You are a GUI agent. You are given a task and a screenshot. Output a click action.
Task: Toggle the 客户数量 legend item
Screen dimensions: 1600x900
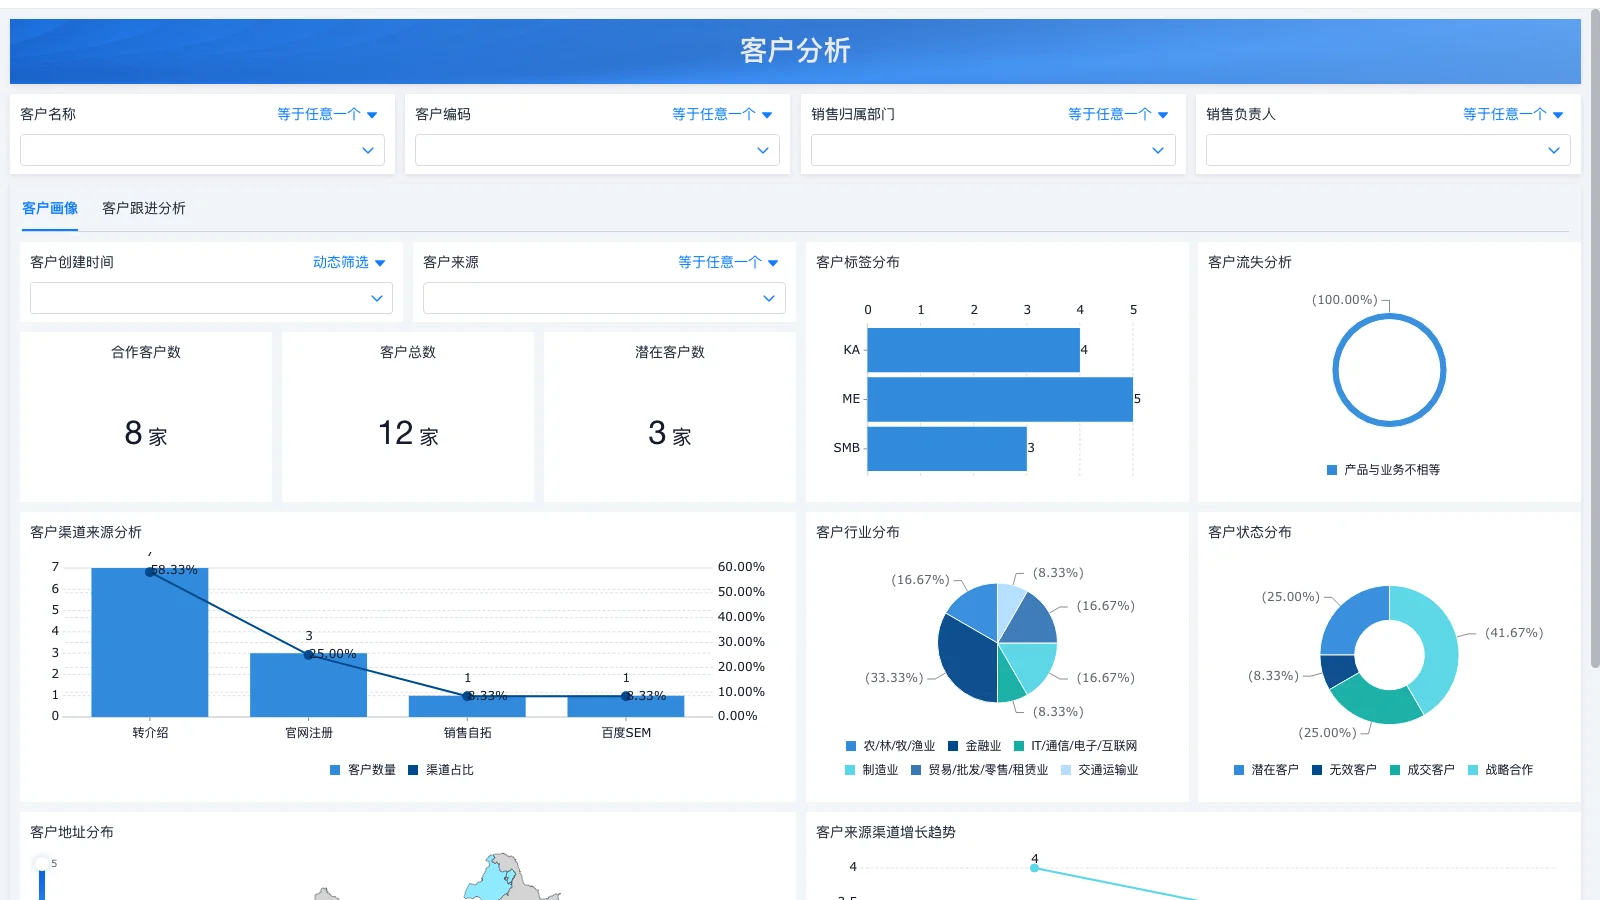pyautogui.click(x=360, y=769)
